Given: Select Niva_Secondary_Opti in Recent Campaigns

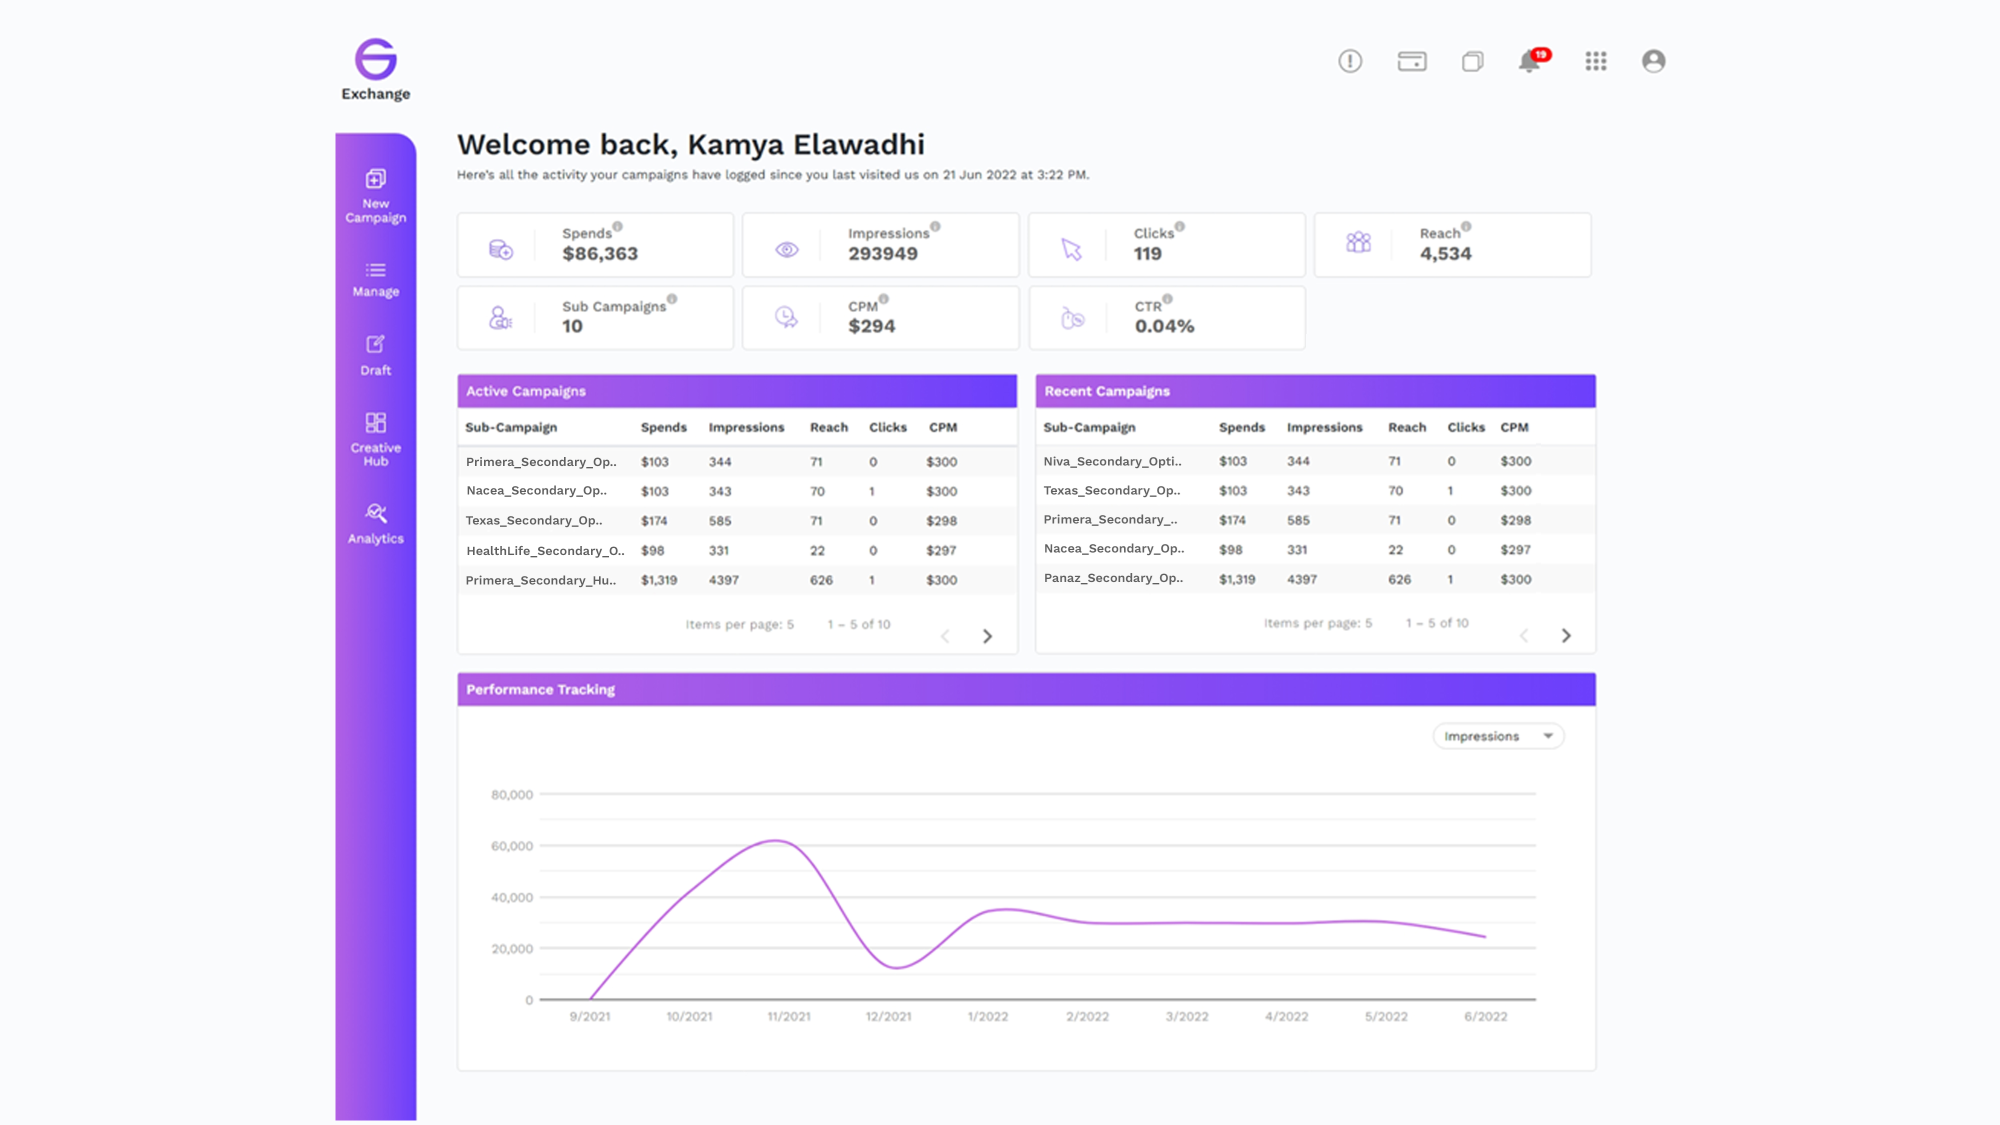Looking at the screenshot, I should pos(1112,461).
